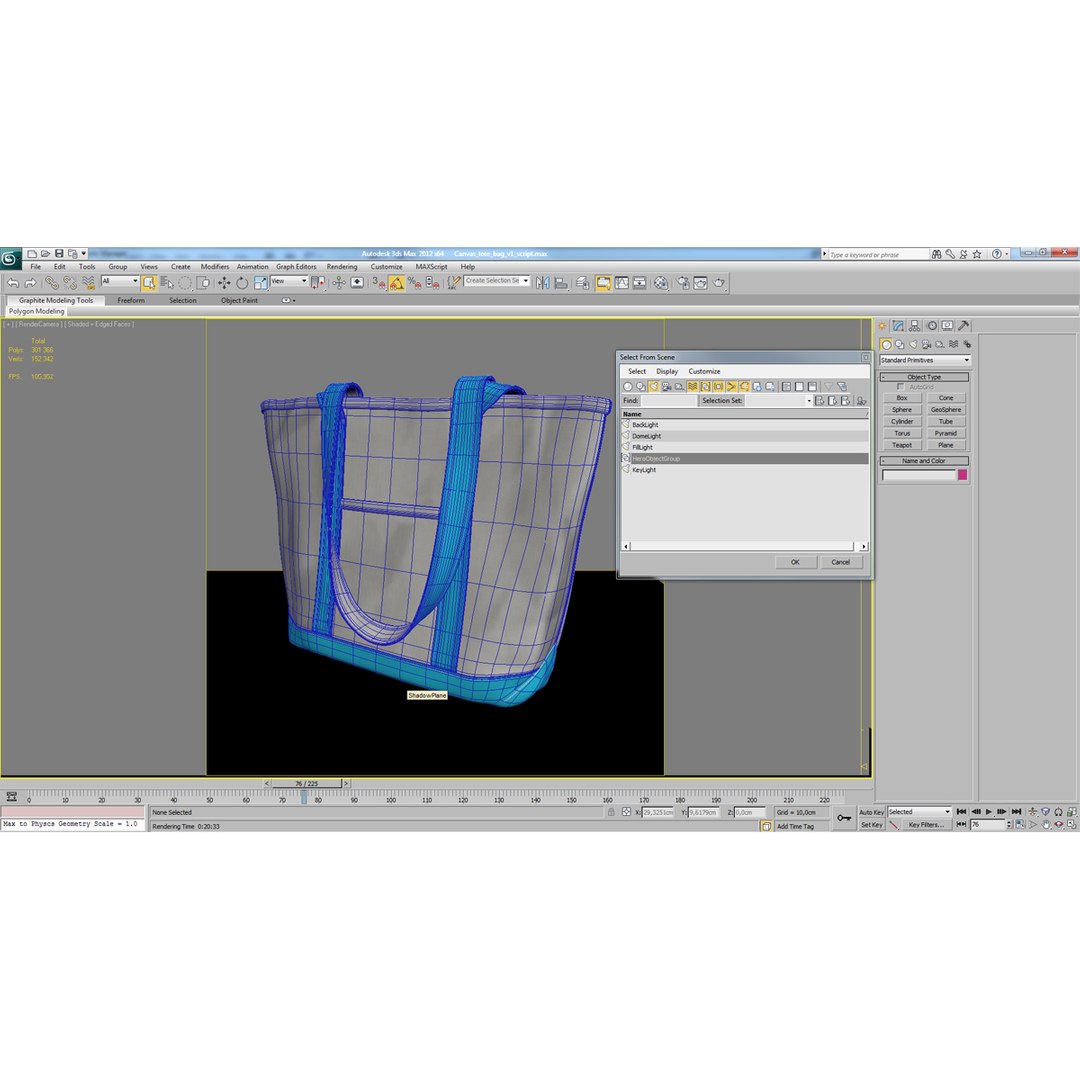Click the Mirror tool icon
The height and width of the screenshot is (1080, 1080).
[543, 283]
